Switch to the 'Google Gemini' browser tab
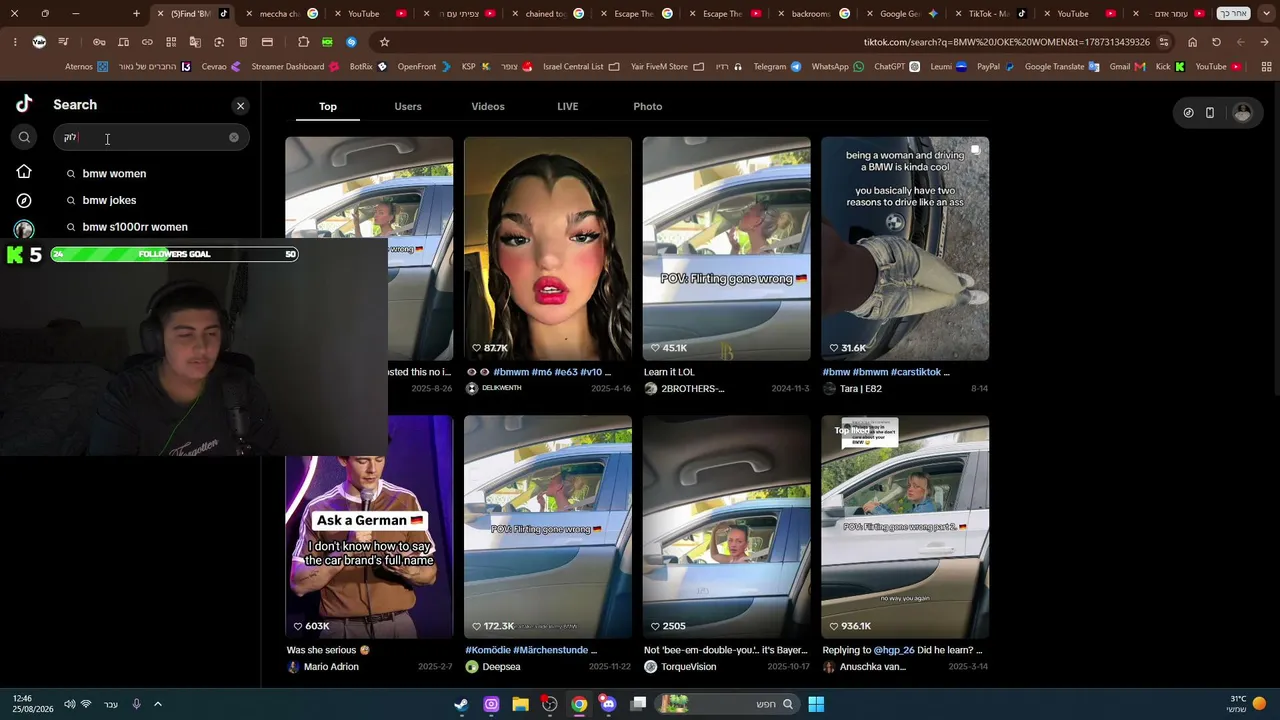Viewport: 1280px width, 720px height. (904, 14)
